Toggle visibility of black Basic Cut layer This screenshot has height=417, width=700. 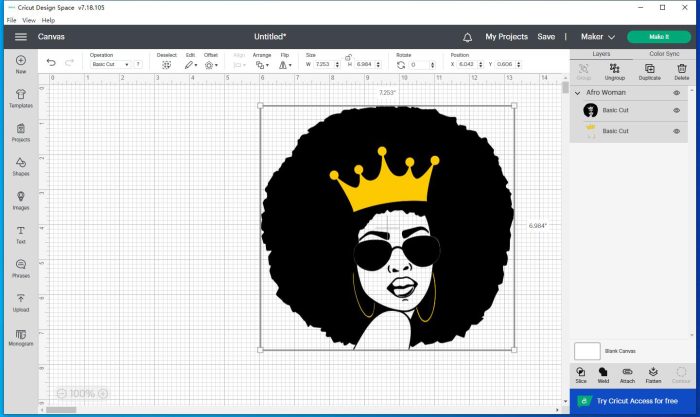pos(676,110)
